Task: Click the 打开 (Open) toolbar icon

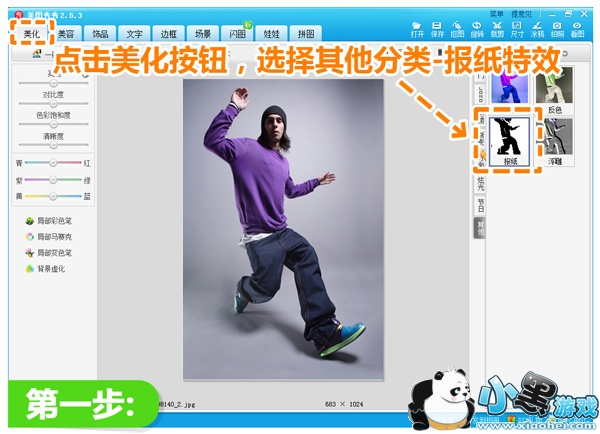Action: (417, 28)
